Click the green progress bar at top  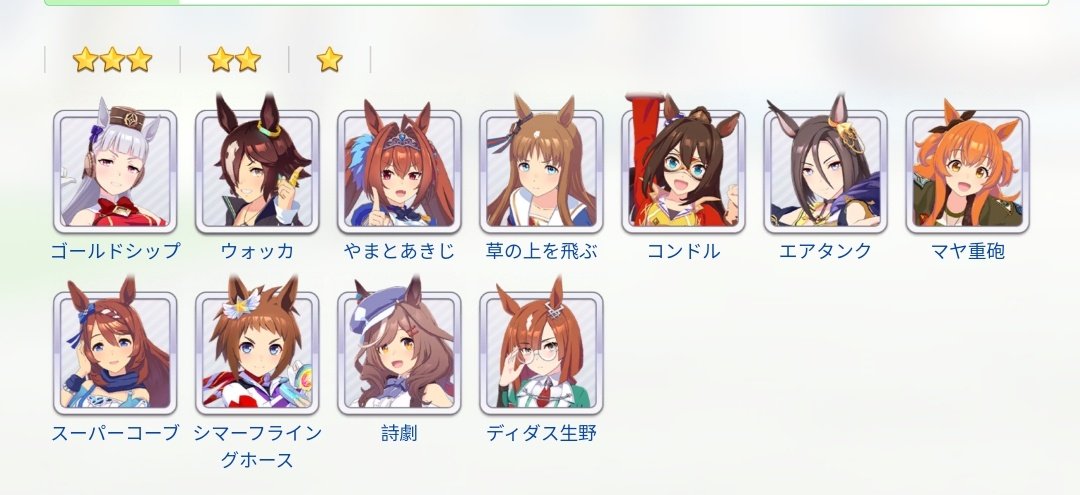(546, 2)
